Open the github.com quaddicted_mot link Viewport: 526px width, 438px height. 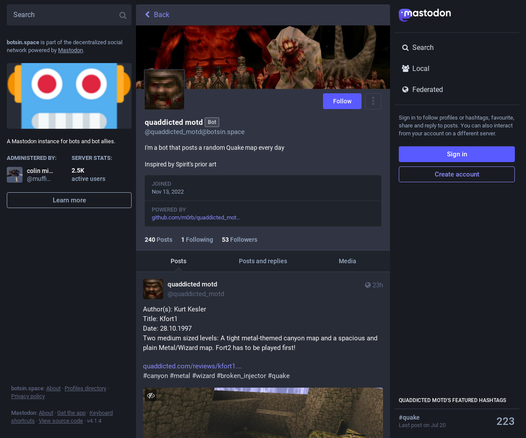(x=196, y=218)
